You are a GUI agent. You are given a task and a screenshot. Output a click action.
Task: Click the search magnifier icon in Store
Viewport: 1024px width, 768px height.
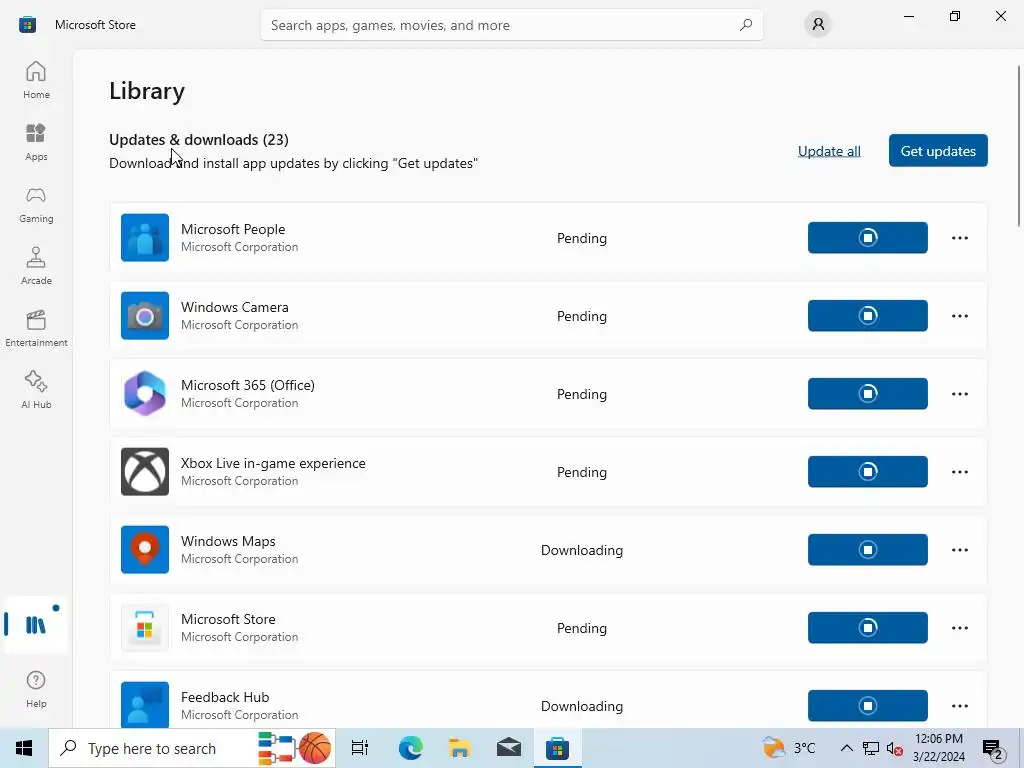(x=746, y=25)
